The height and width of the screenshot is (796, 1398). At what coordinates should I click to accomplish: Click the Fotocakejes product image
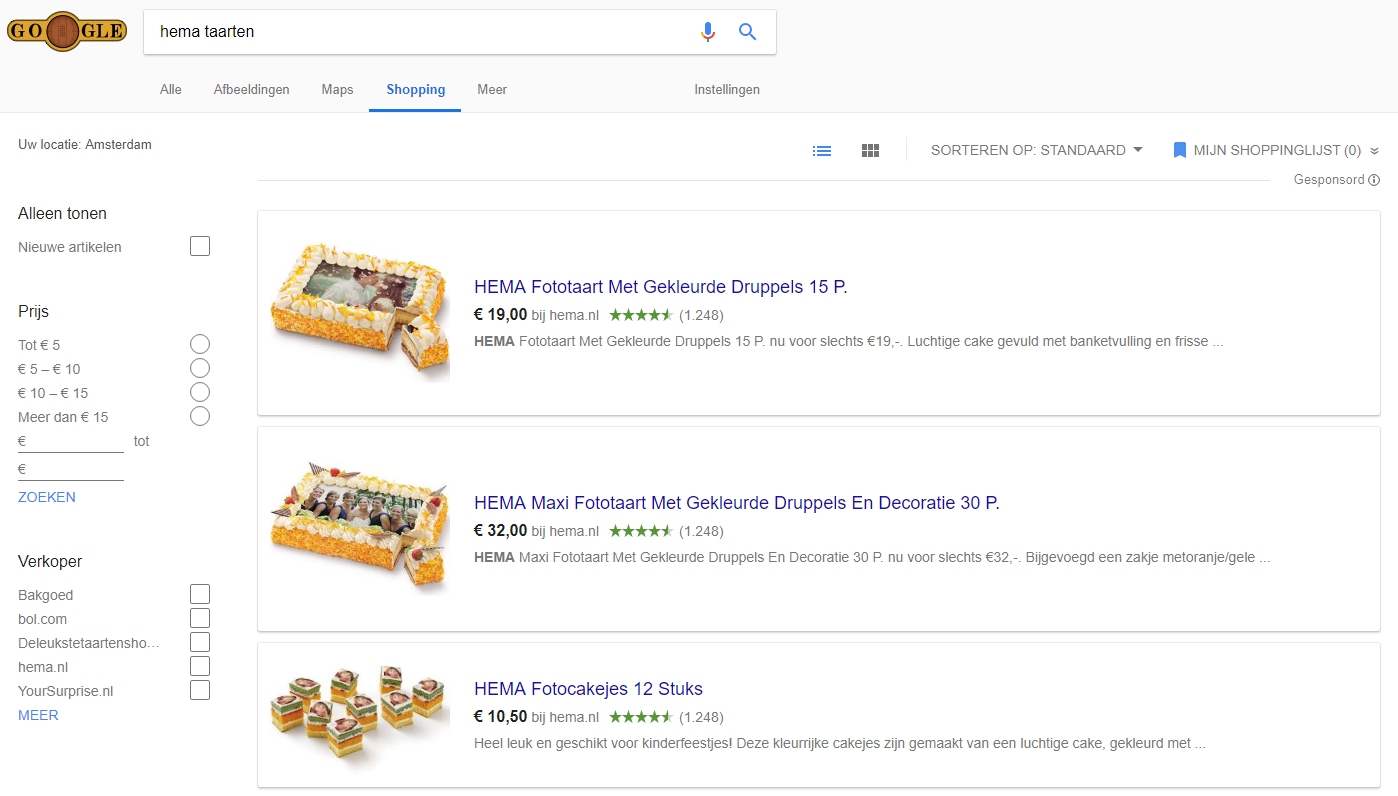pyautogui.click(x=360, y=715)
